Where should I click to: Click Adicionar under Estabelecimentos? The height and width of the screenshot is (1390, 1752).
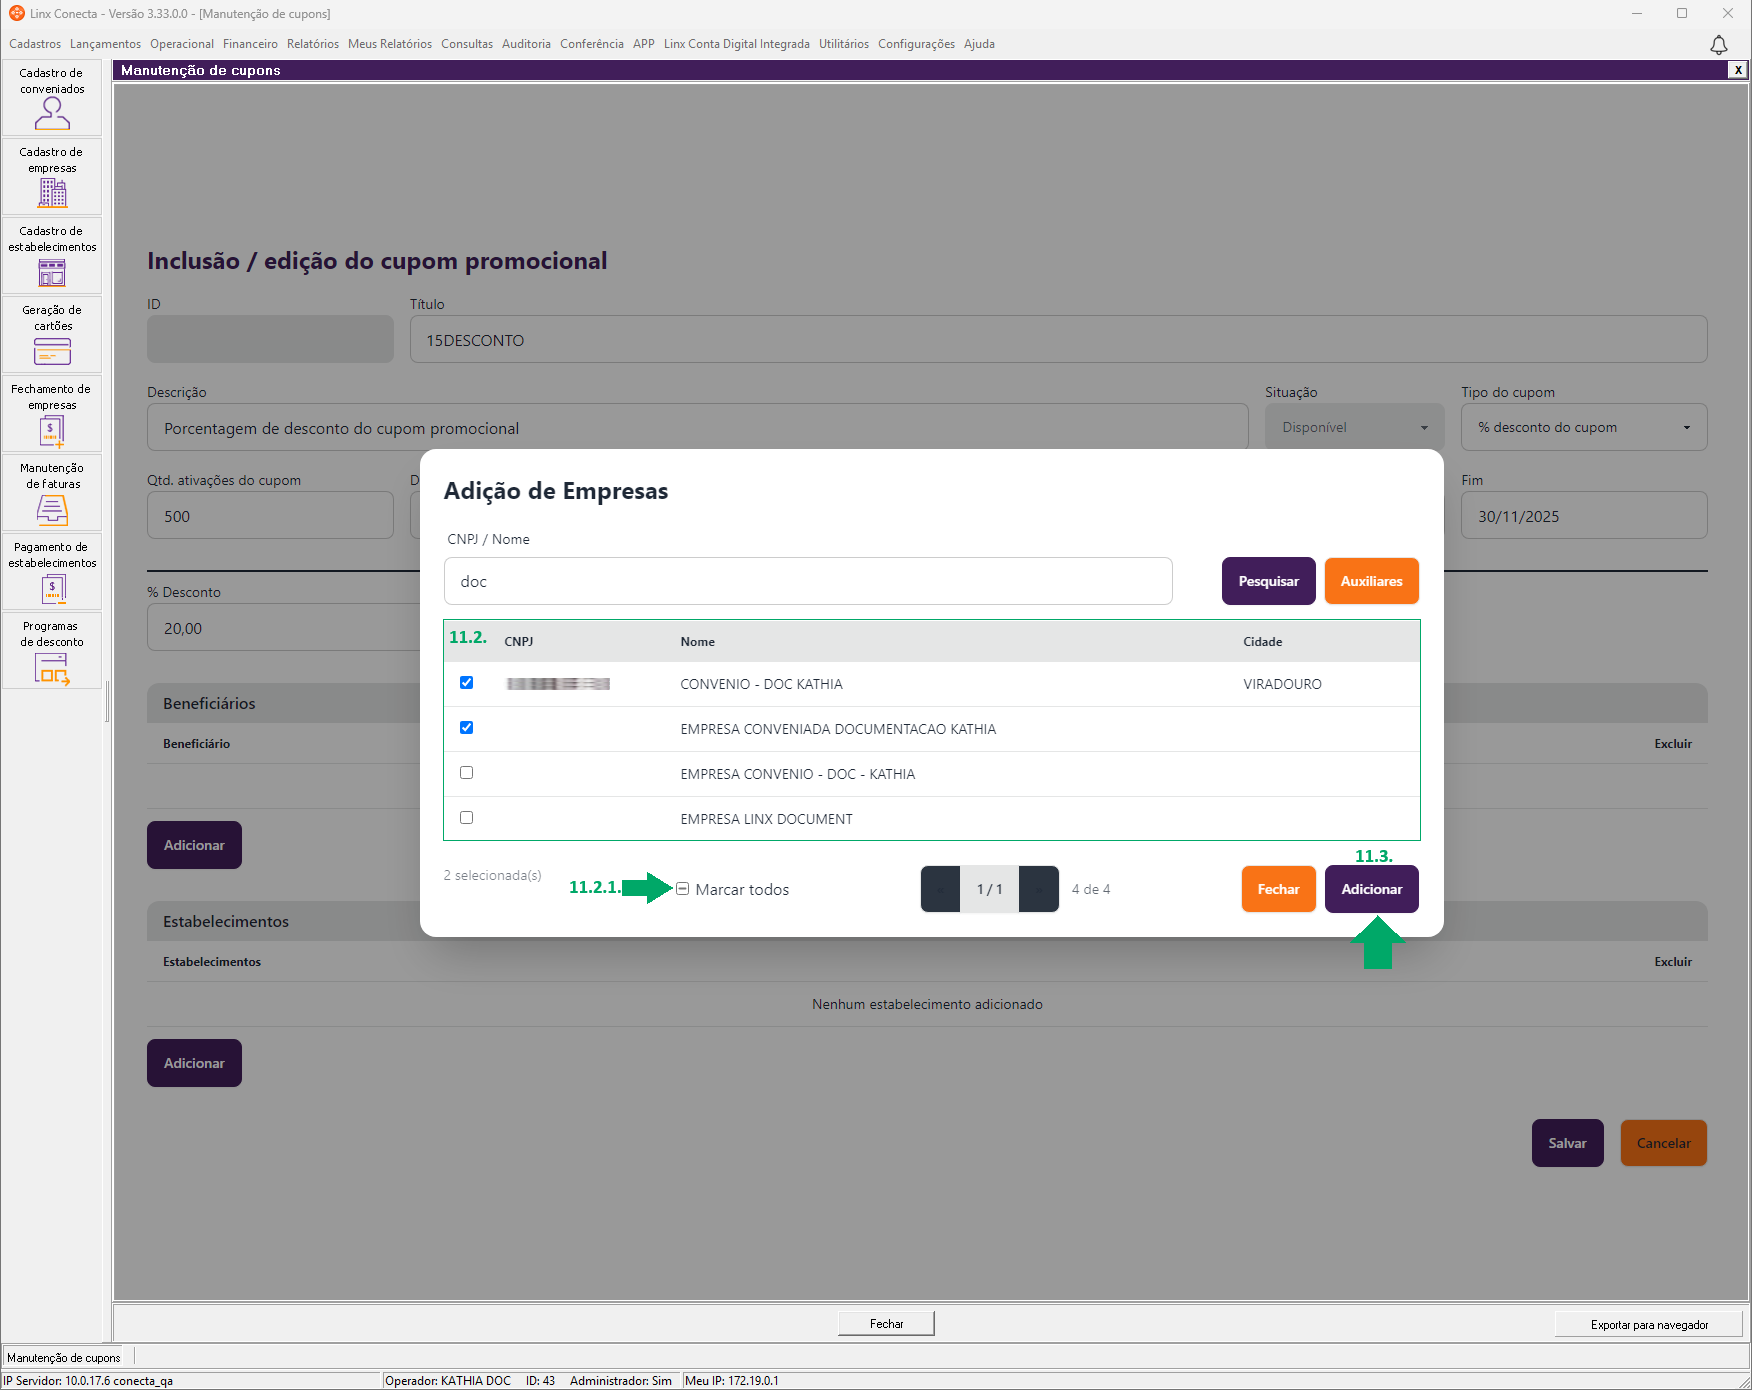point(194,1063)
